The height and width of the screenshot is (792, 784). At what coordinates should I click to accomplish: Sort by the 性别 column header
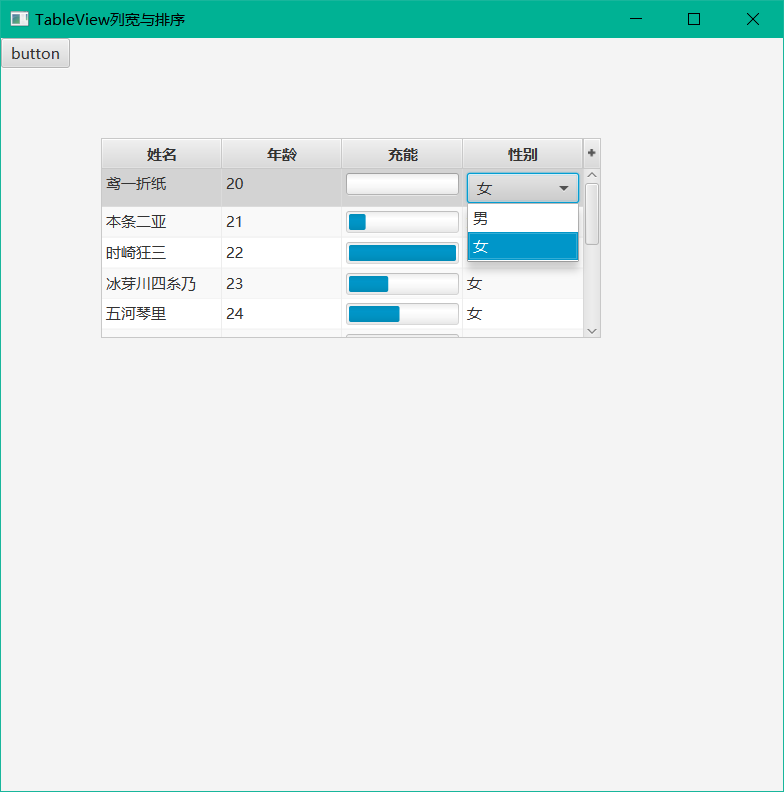[x=522, y=154]
